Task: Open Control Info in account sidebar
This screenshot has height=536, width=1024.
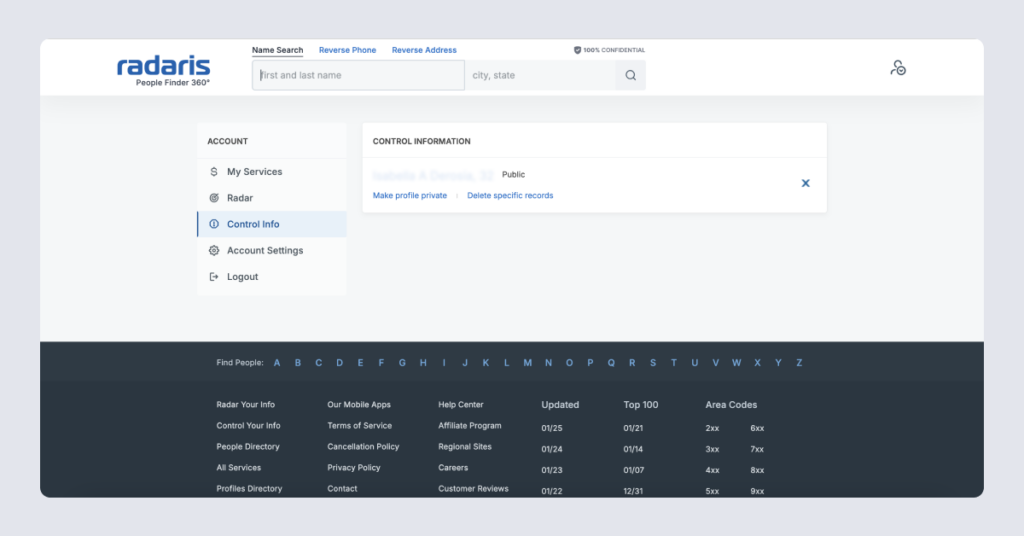Action: (x=253, y=224)
